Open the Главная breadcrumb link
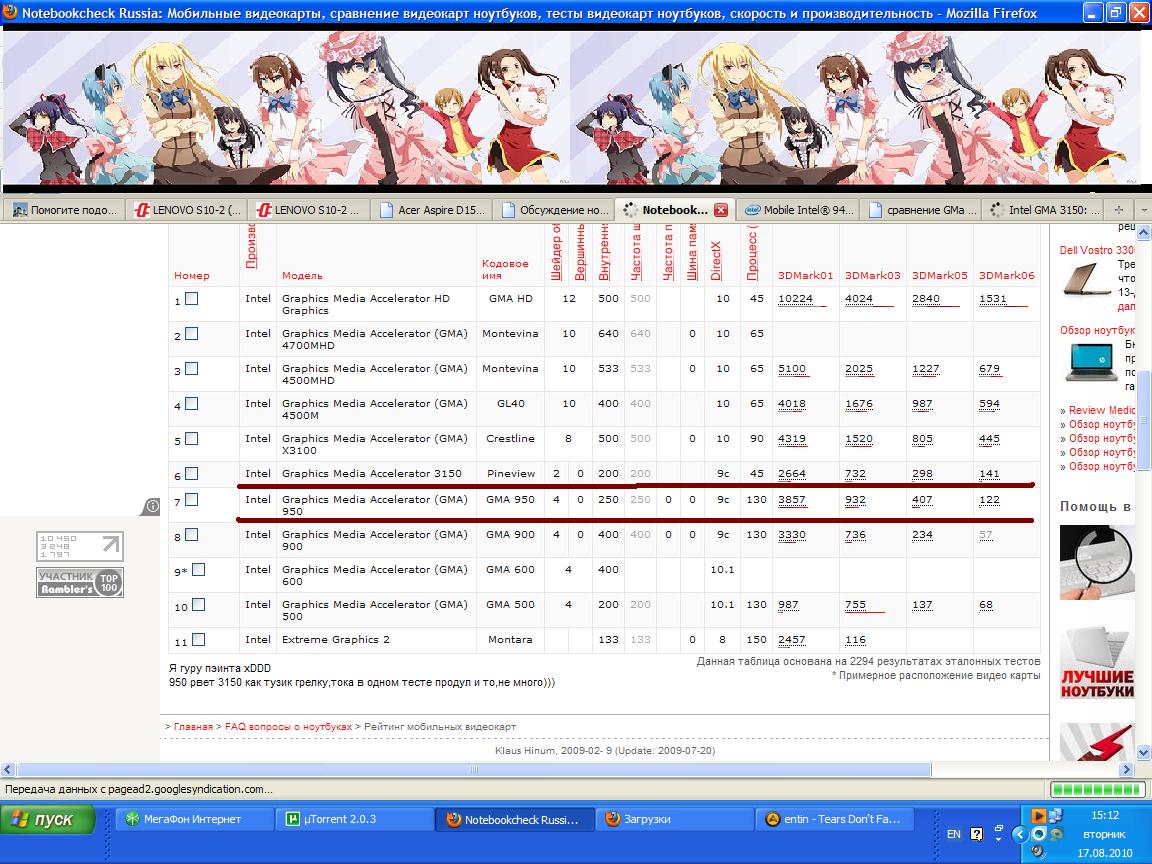The image size is (1152, 864). (193, 727)
